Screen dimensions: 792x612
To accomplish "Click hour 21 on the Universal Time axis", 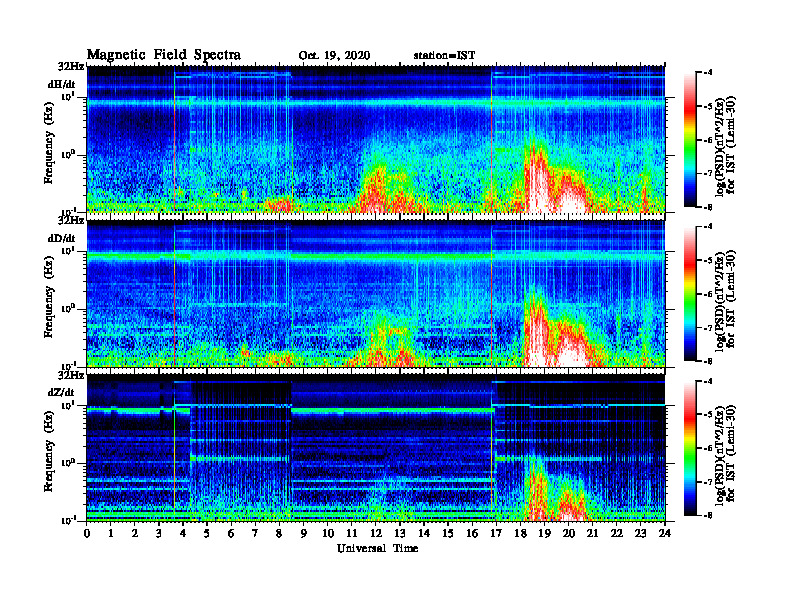I will tap(592, 533).
